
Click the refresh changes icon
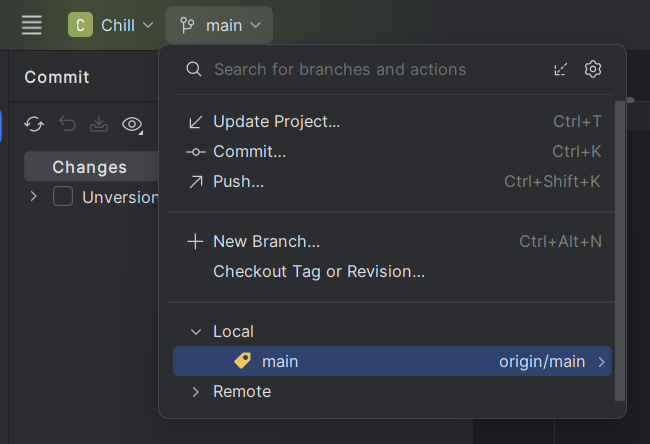(34, 124)
